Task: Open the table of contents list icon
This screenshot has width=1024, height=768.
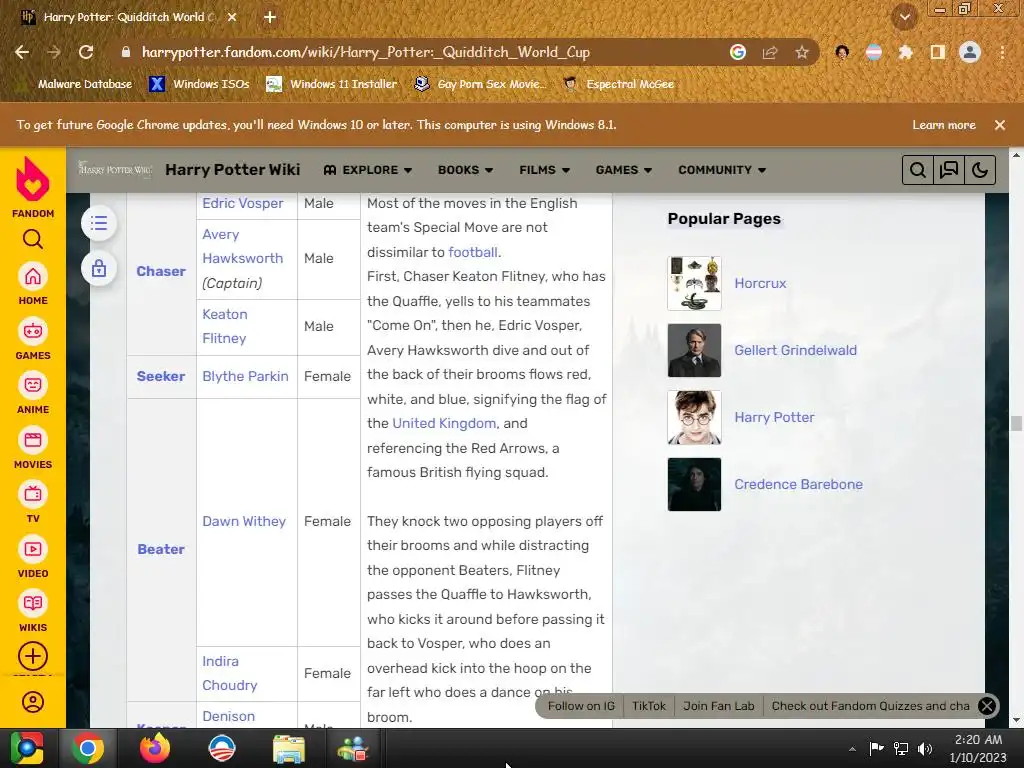Action: [99, 223]
